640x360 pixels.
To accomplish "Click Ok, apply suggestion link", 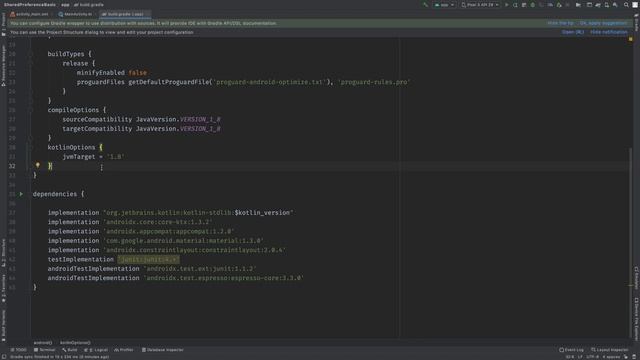I will [x=603, y=23].
